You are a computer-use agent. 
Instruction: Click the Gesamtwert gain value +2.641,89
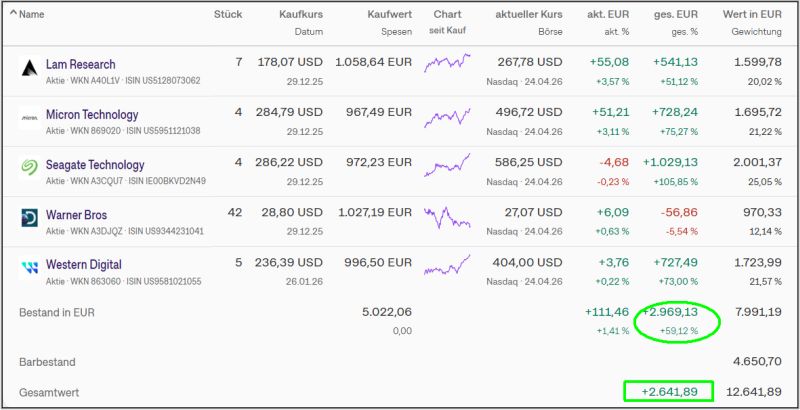click(668, 391)
